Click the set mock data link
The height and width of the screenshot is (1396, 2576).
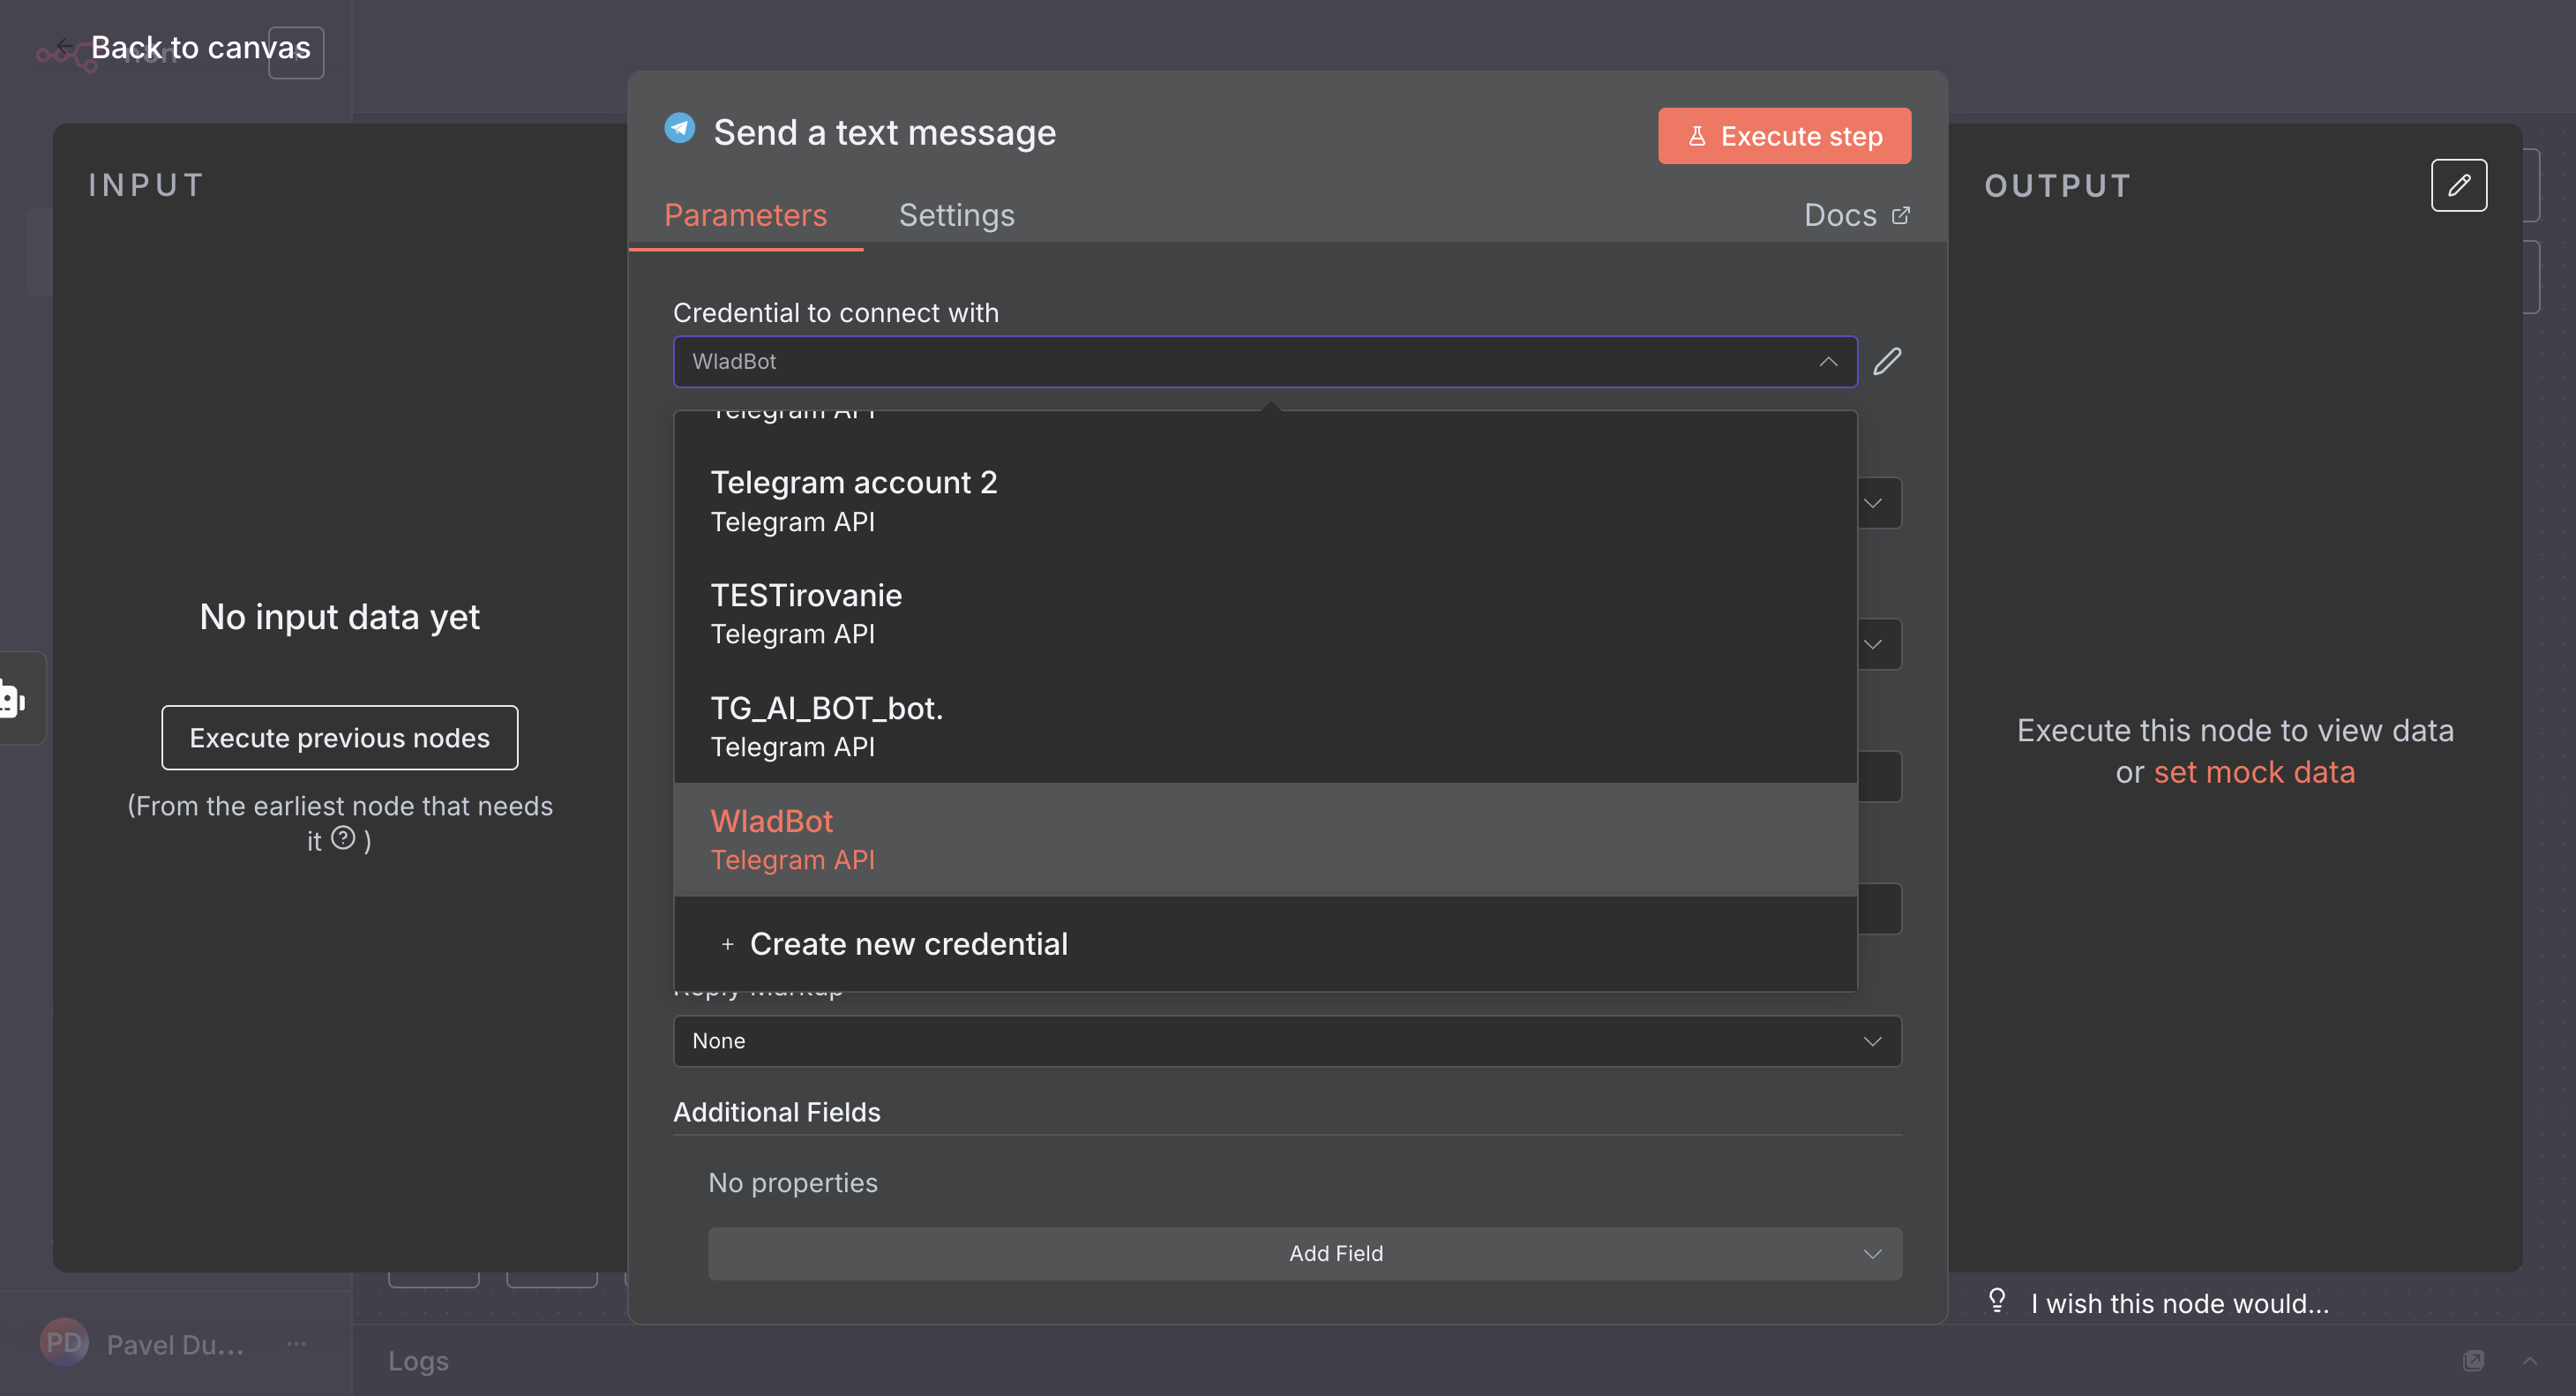click(2253, 772)
